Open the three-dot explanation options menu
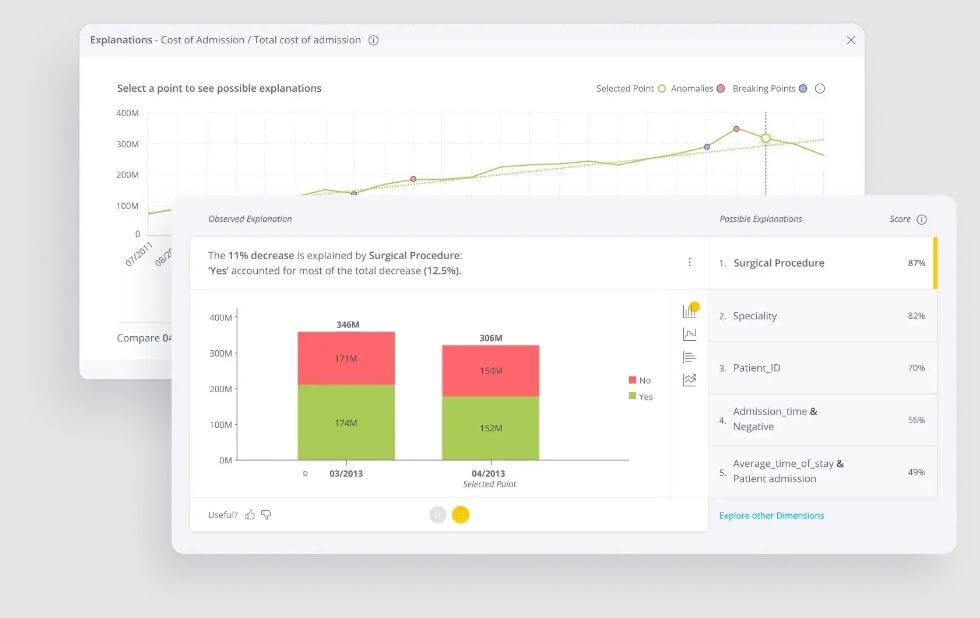The image size is (980, 618). click(x=689, y=263)
